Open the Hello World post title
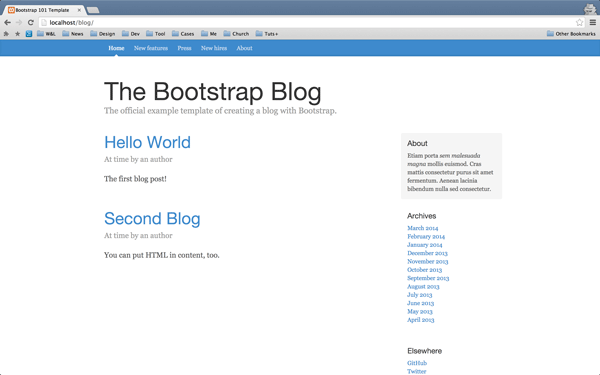Viewport: 600px width, 375px height. click(x=147, y=142)
